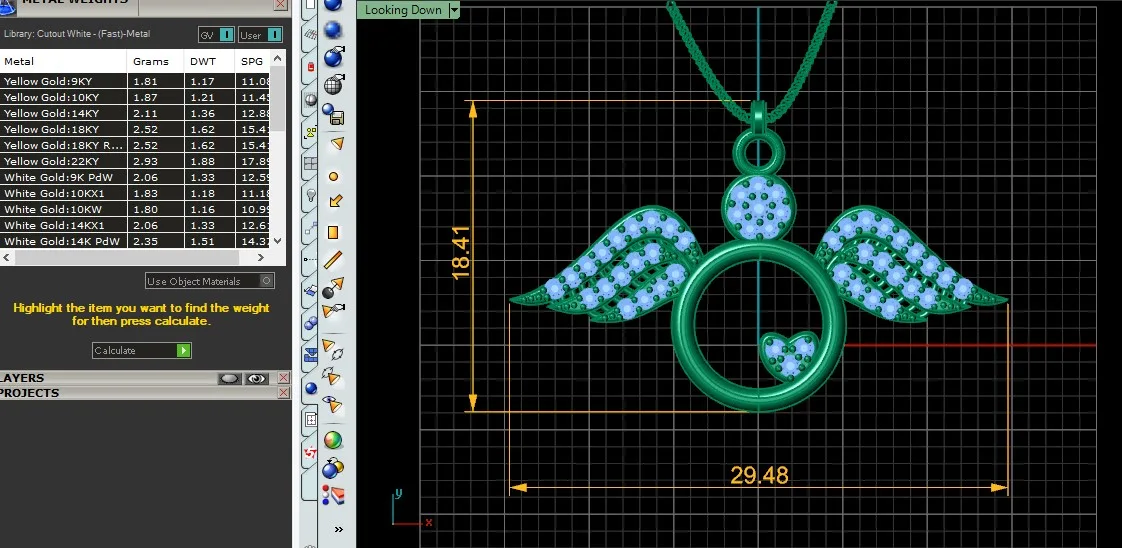Viewport: 1122px width, 548px height.
Task: Click the horizontal scroll right arrow under metal table
Action: coord(260,257)
